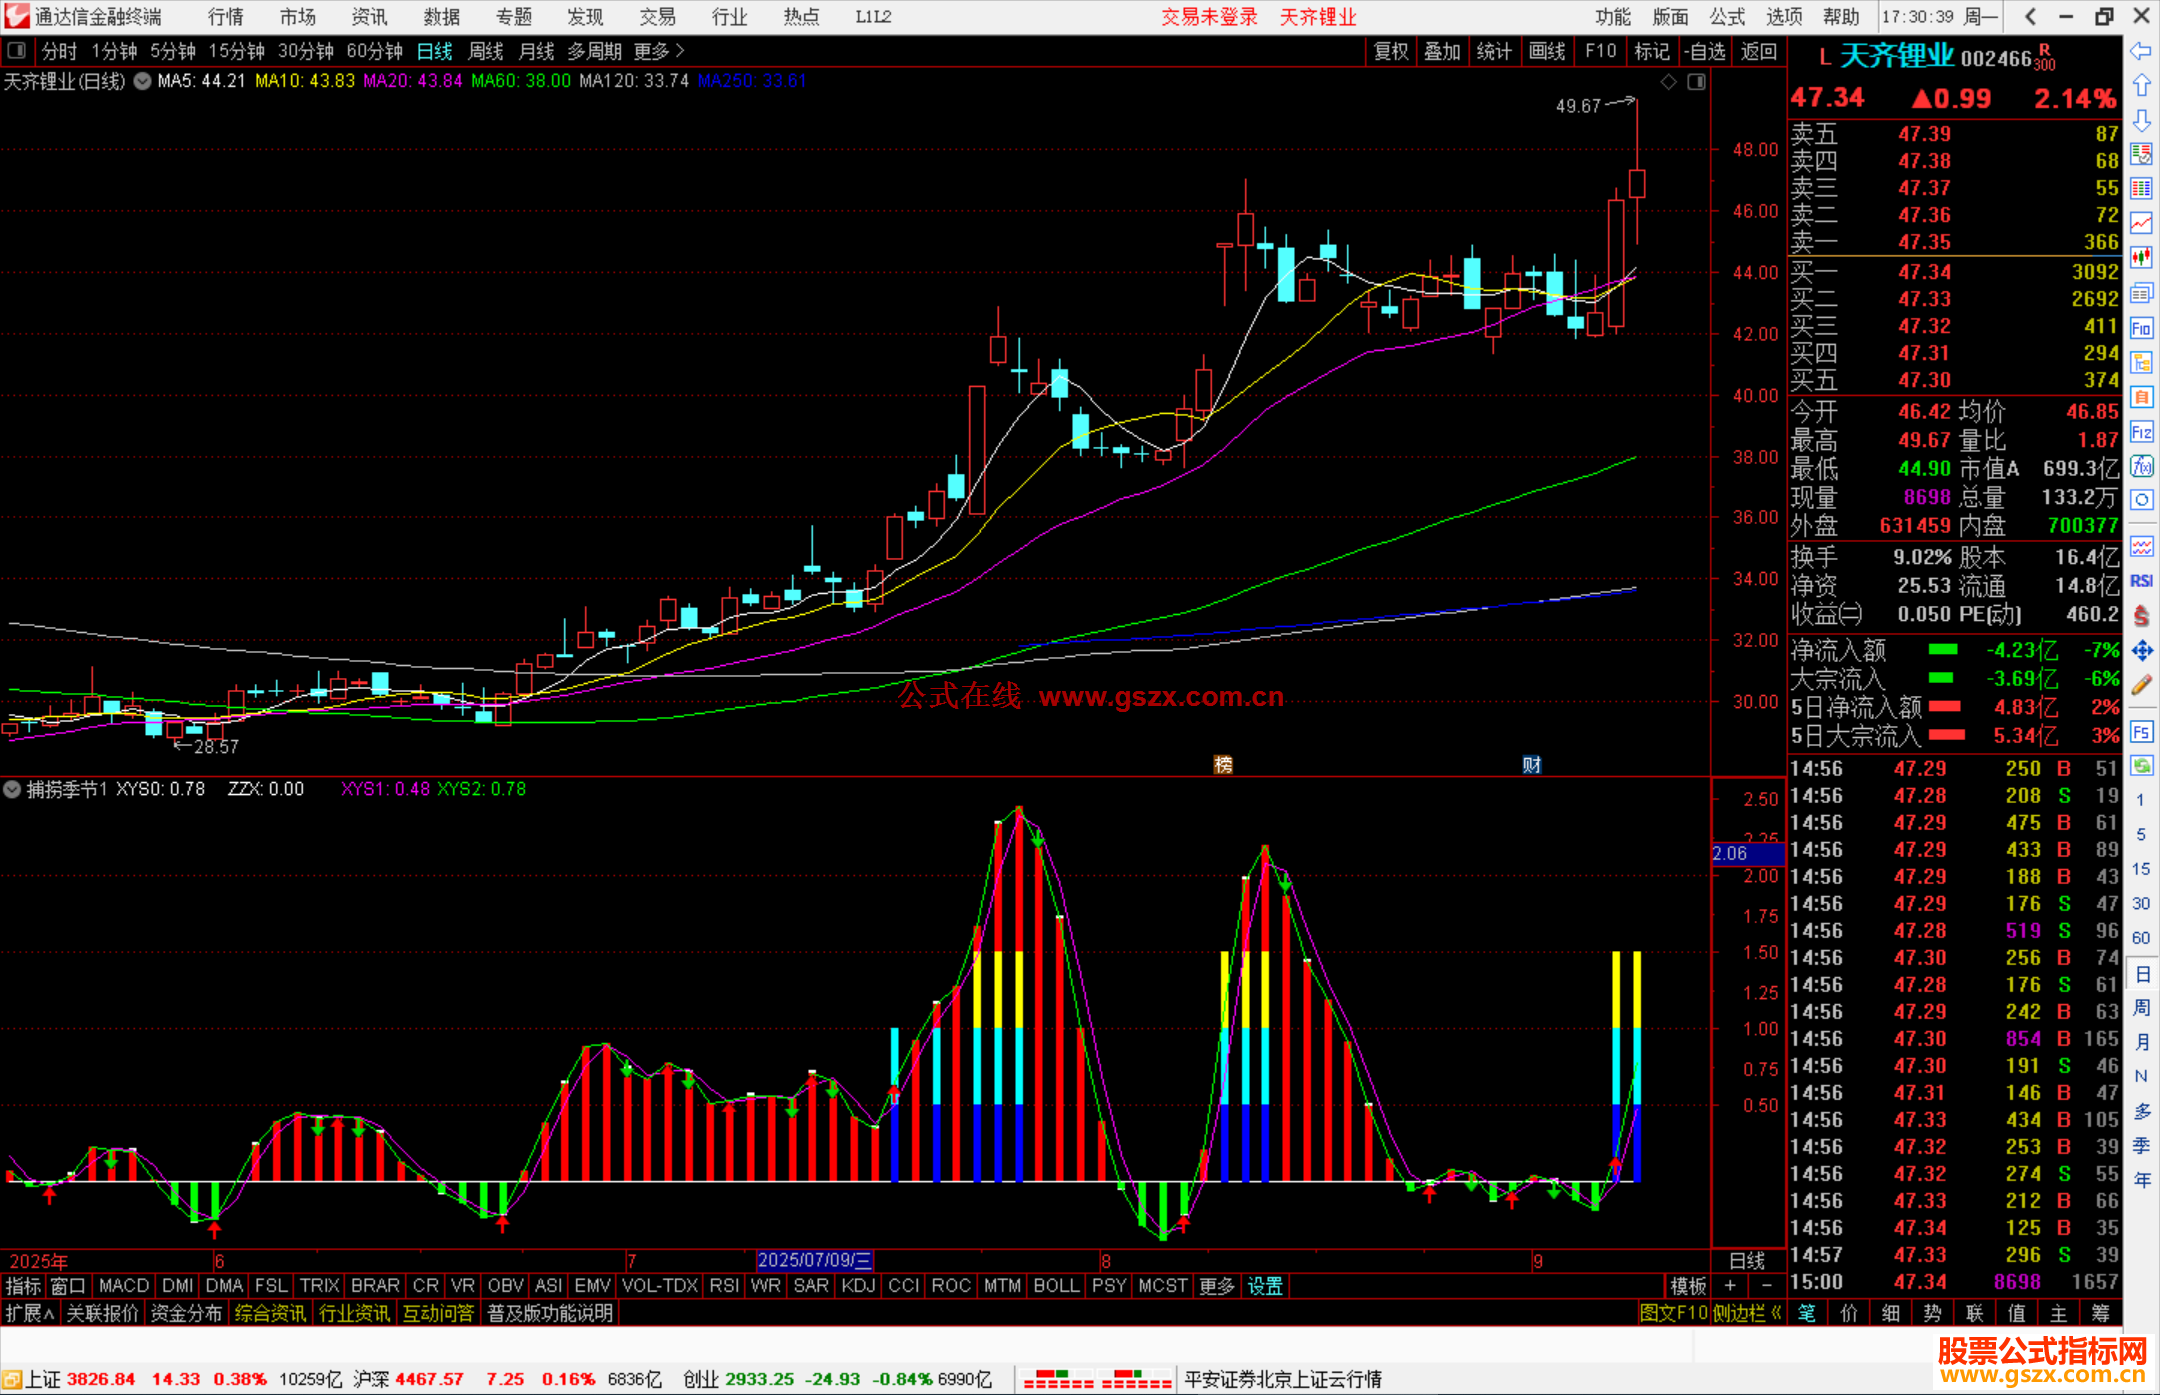Click the 画线 draw line button

point(1547,51)
